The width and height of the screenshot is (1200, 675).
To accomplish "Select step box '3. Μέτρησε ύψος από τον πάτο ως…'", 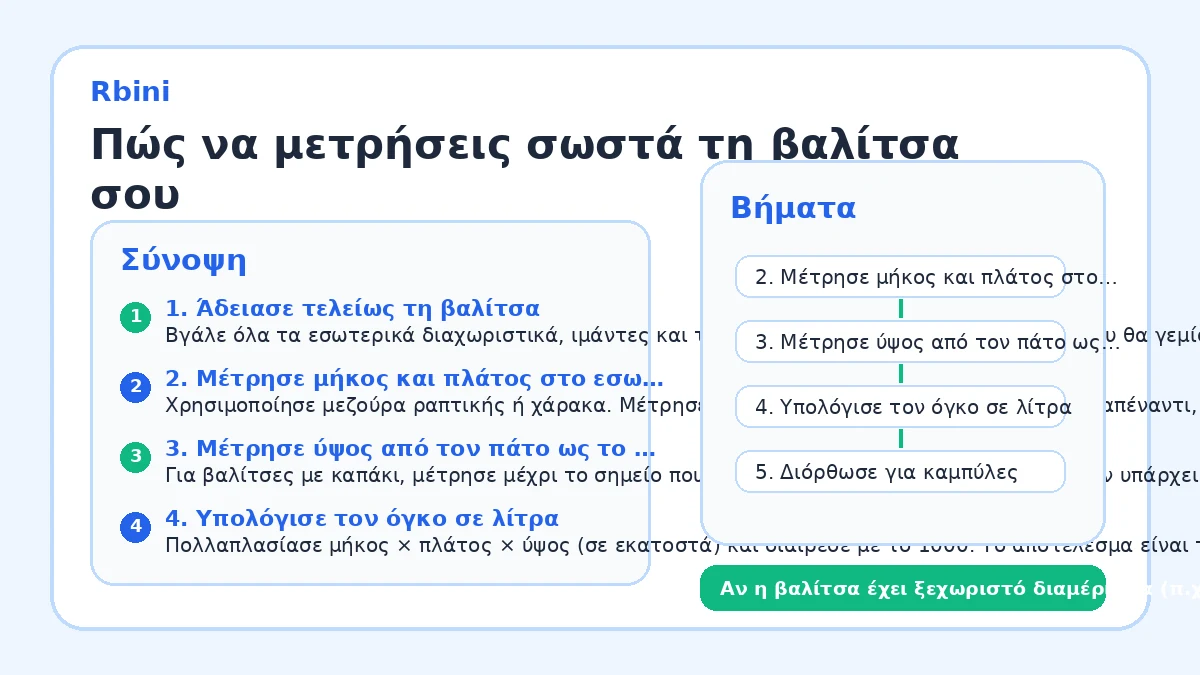I will [x=901, y=342].
